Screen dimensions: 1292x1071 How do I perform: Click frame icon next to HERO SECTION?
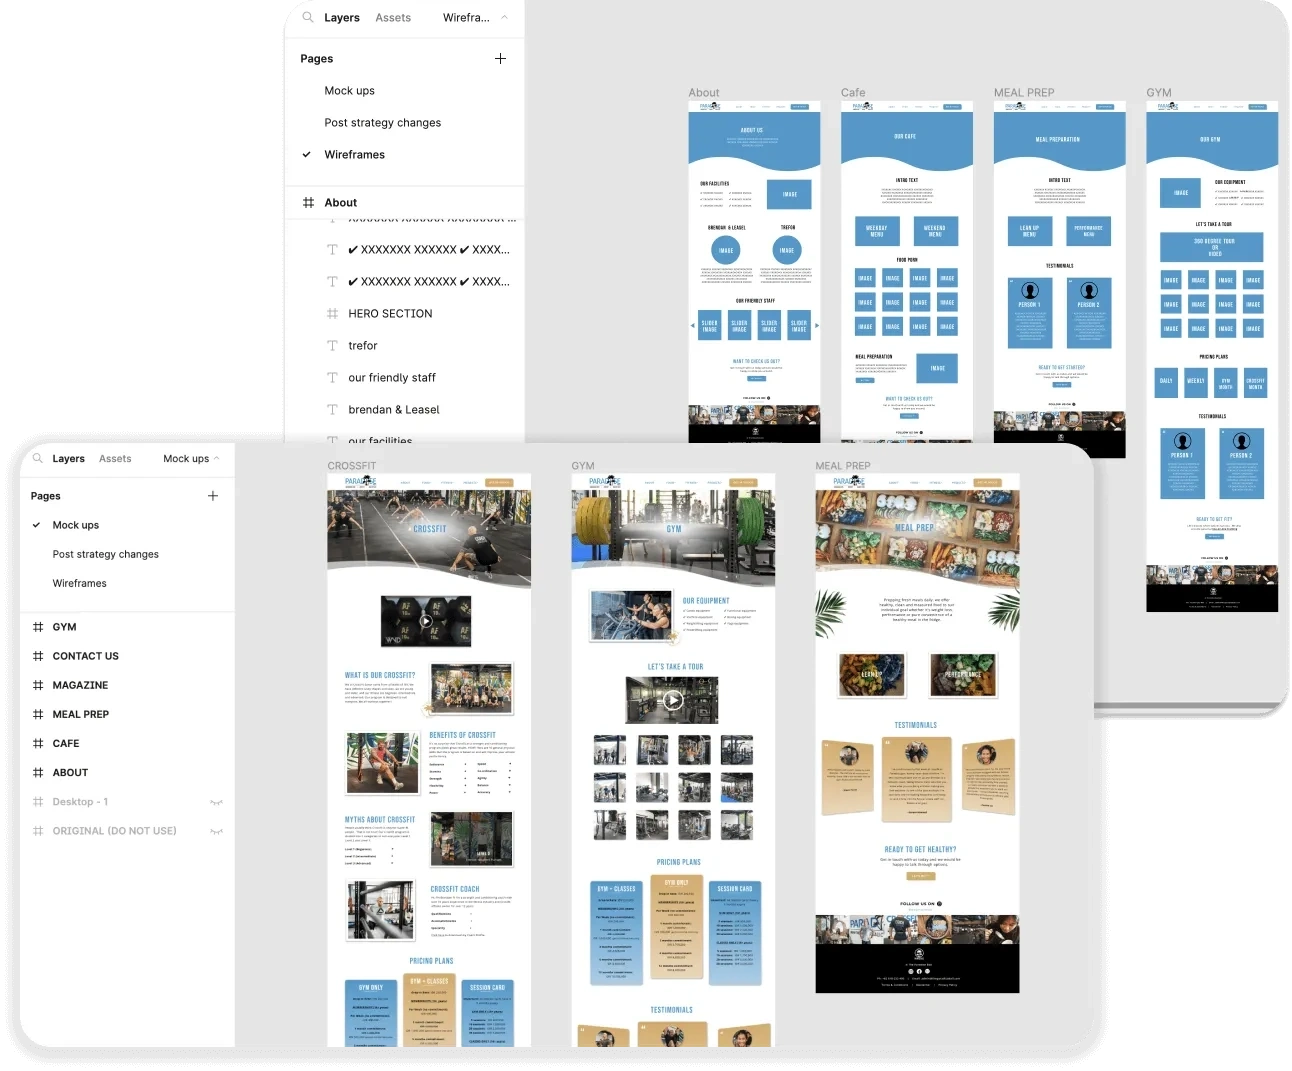(x=332, y=313)
